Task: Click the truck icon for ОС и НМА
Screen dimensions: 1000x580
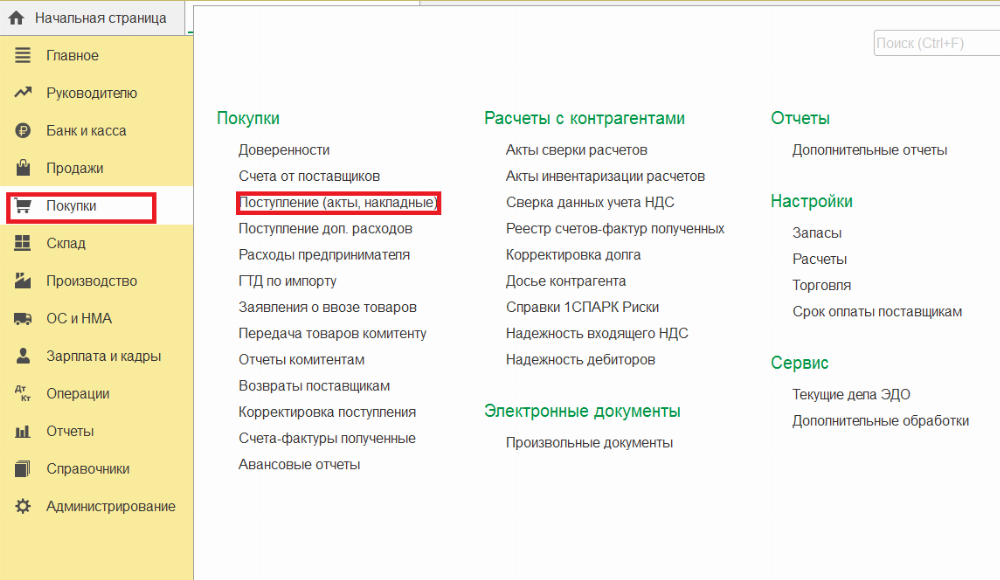Action: [x=23, y=319]
